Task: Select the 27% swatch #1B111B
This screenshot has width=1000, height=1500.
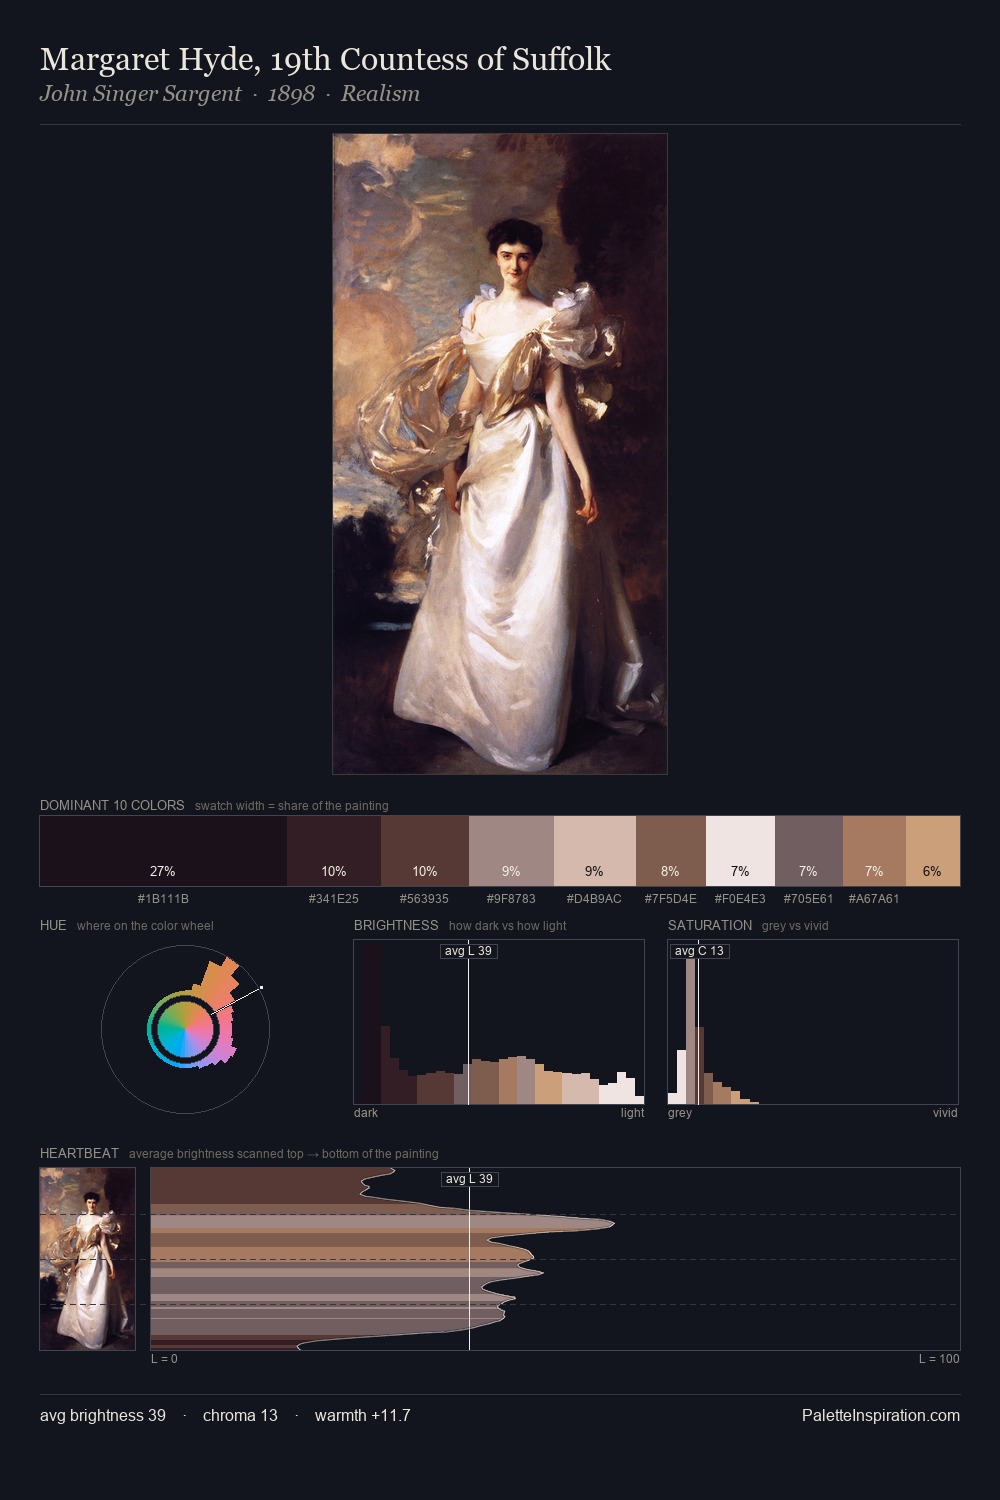Action: (163, 851)
